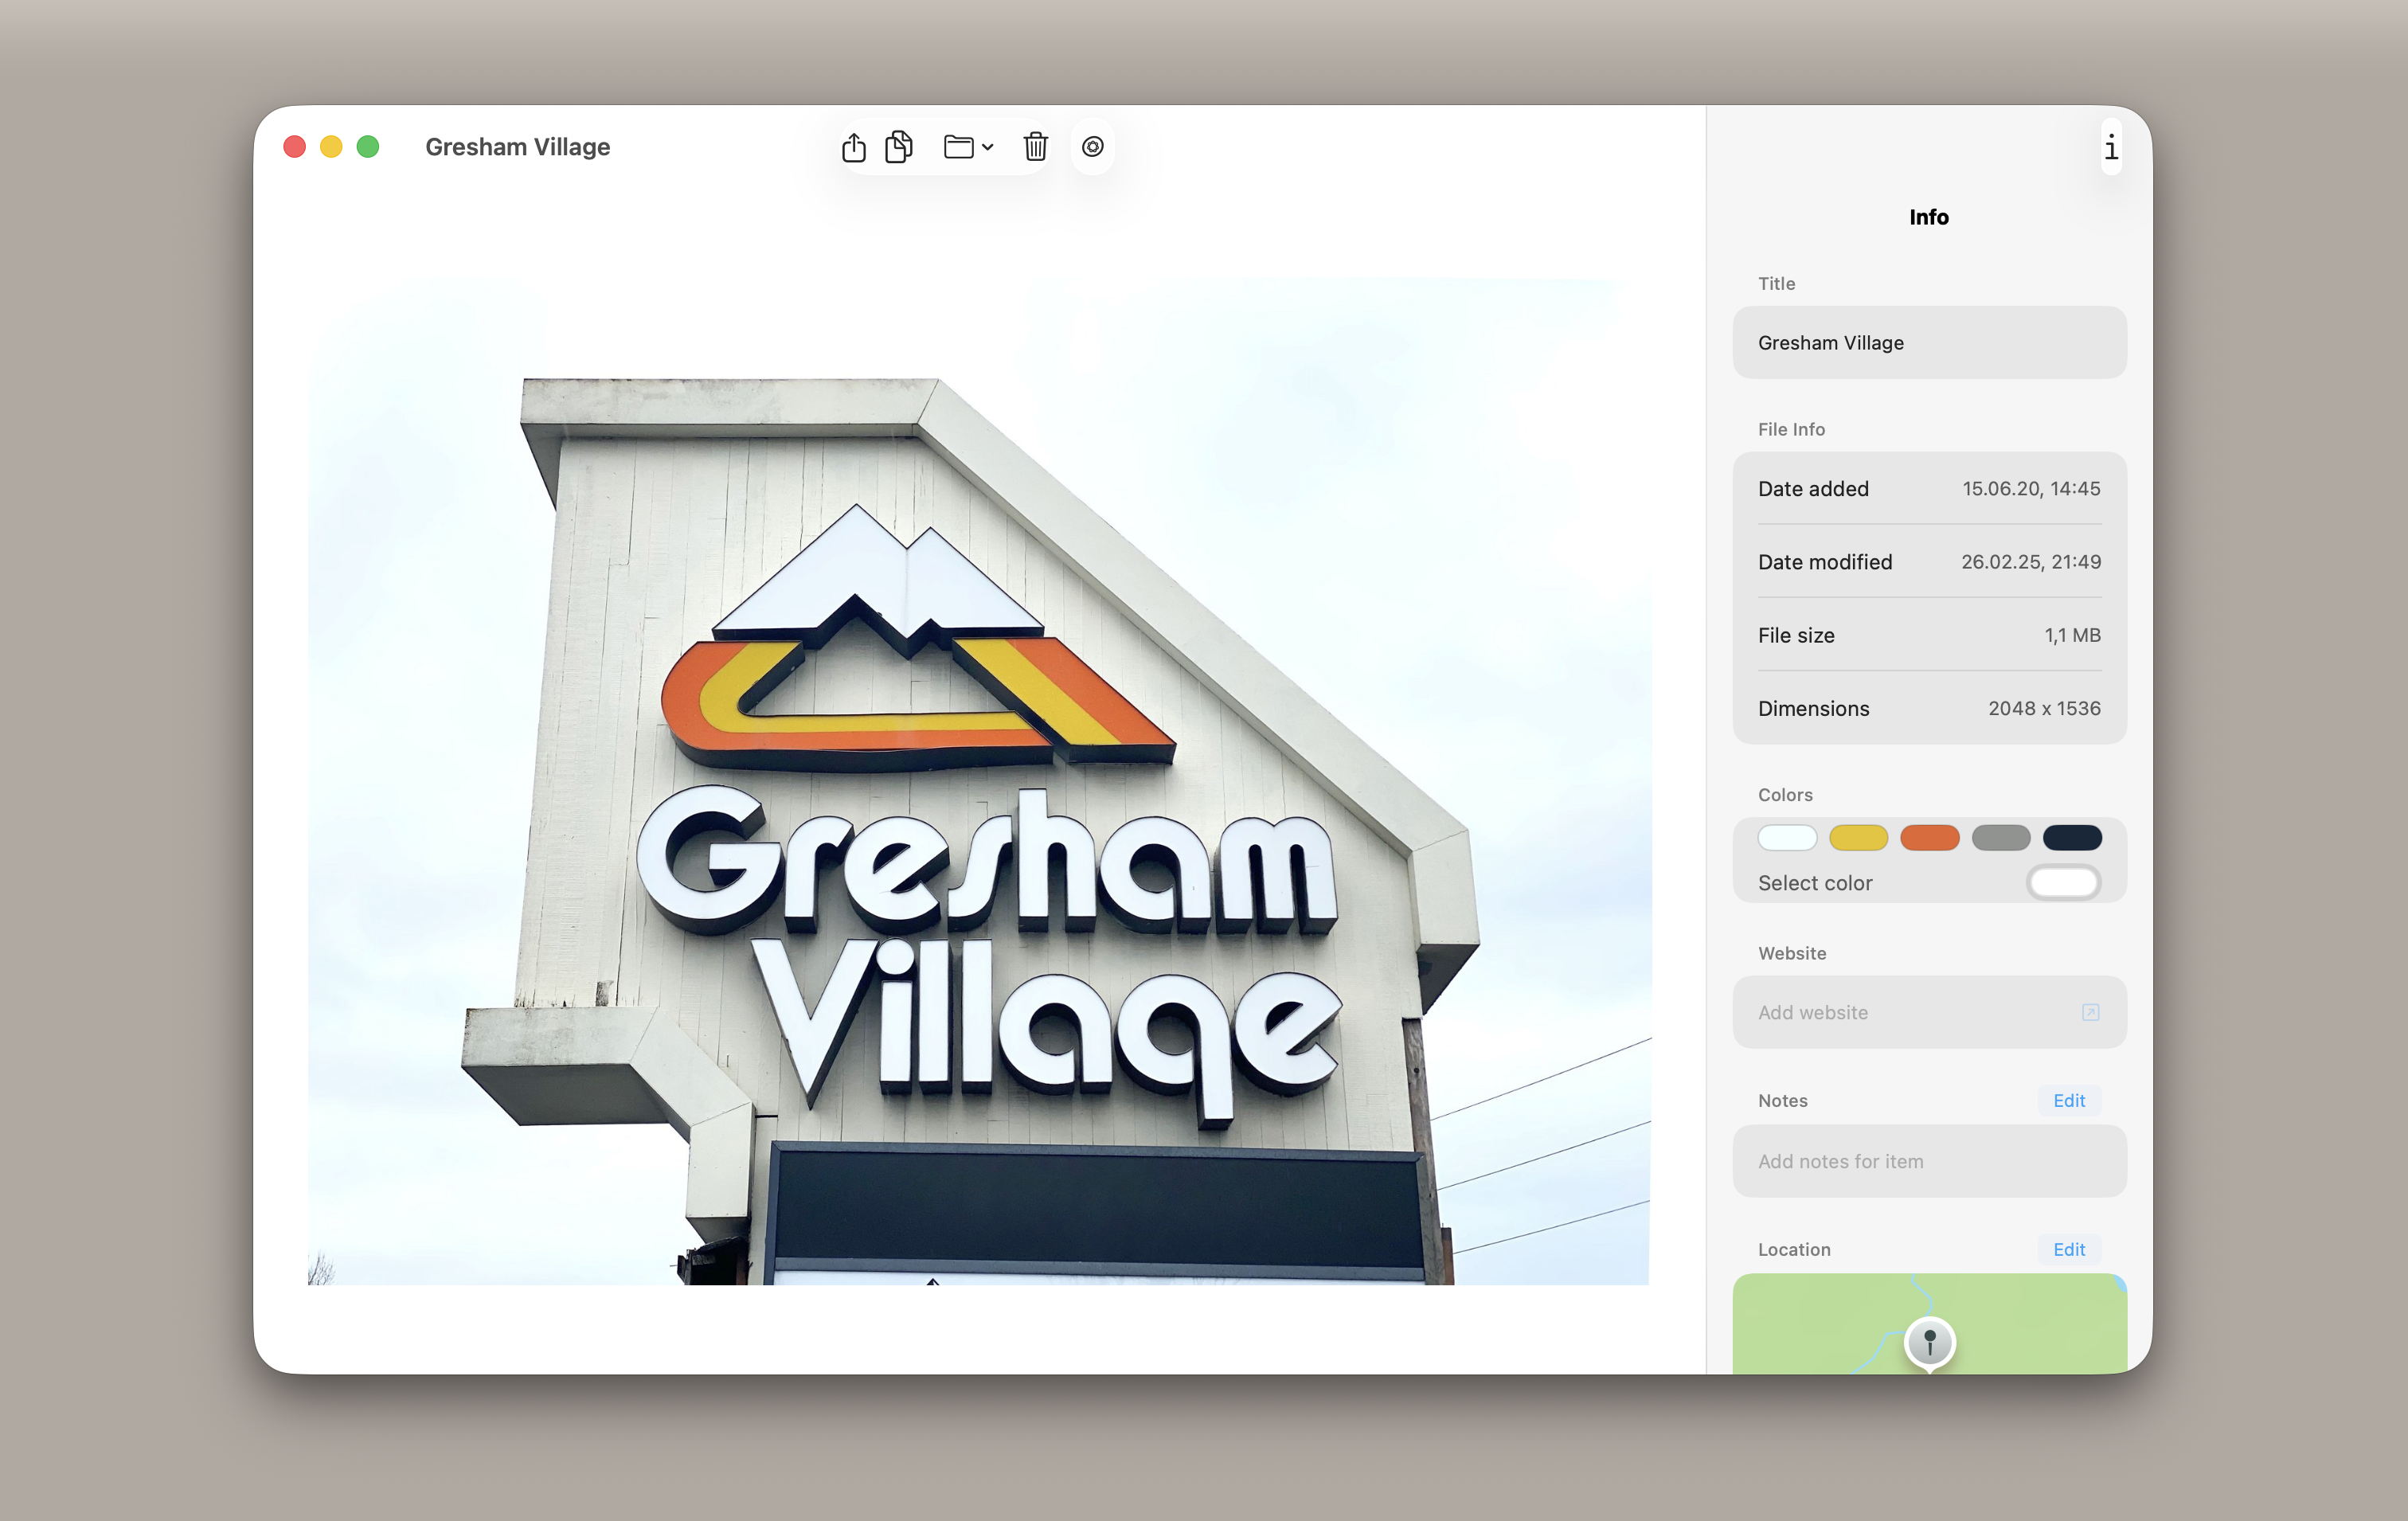Click the open website arrow icon
2408x1521 pixels.
tap(2090, 1012)
